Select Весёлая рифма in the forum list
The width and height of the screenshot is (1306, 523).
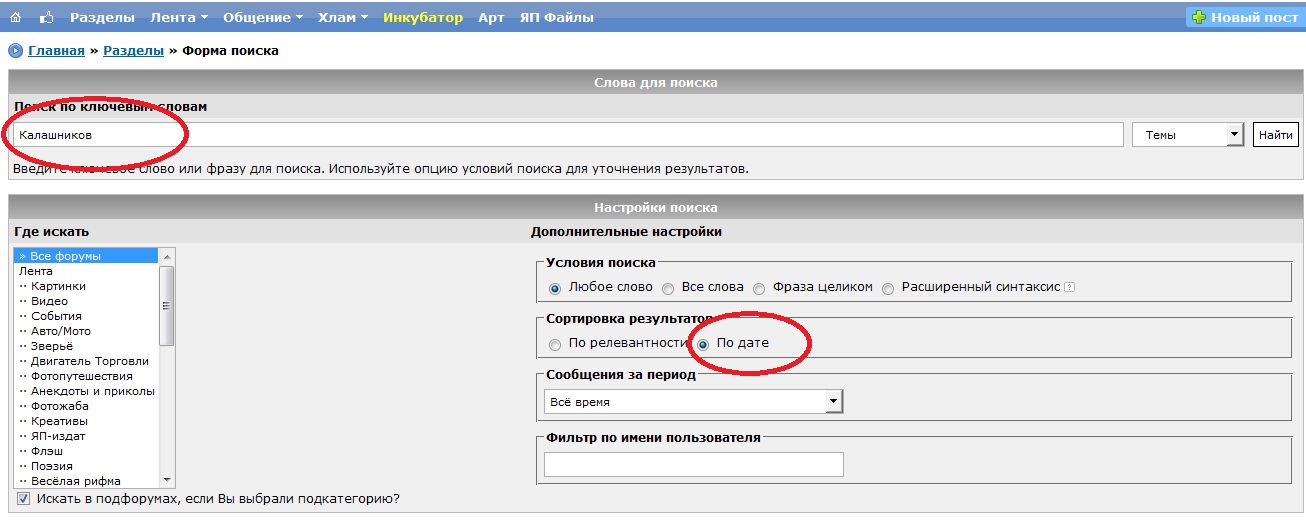(87, 481)
